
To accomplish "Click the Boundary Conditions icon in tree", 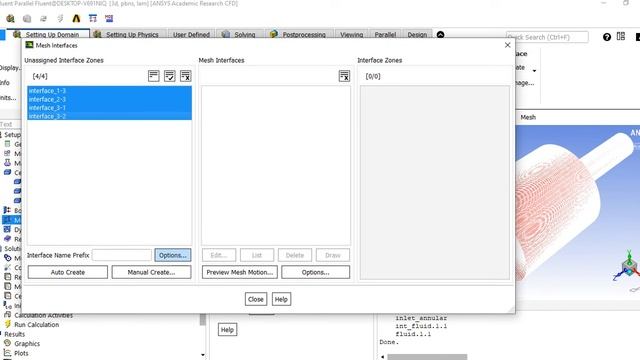I will tap(7, 210).
